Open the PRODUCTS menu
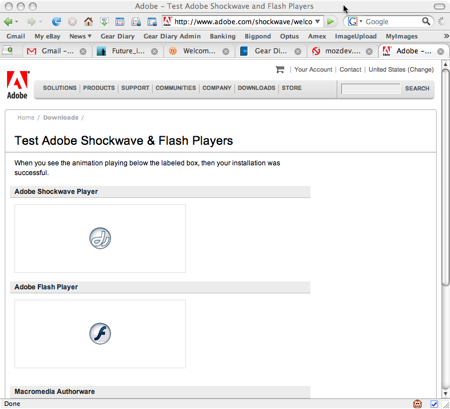 [99, 88]
